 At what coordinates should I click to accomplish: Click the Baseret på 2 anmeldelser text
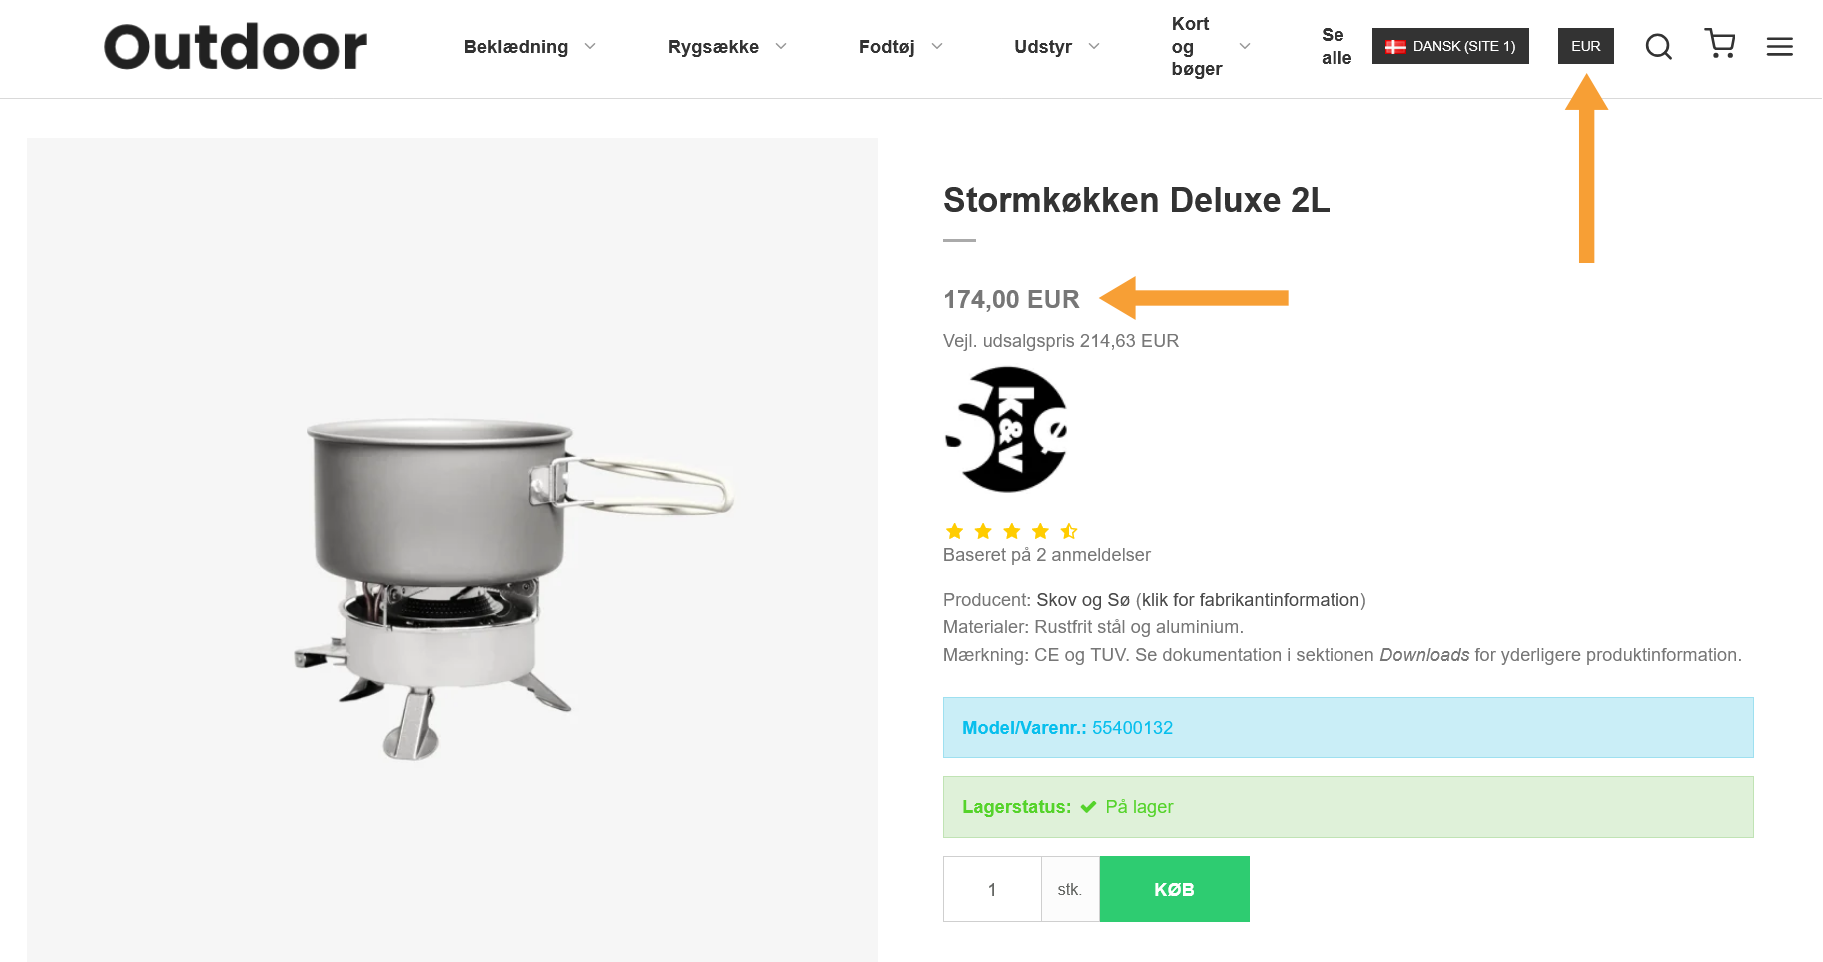pos(1046,555)
